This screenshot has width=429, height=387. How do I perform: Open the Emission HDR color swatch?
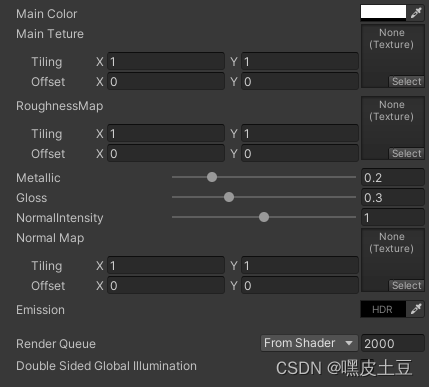pyautogui.click(x=383, y=309)
